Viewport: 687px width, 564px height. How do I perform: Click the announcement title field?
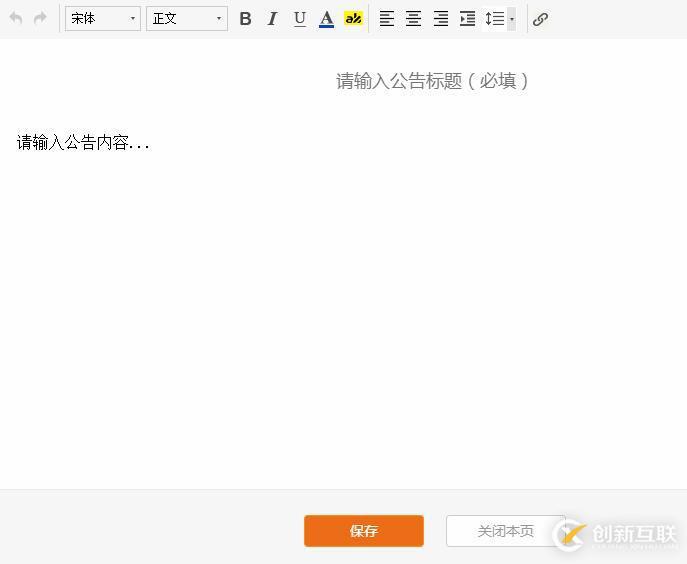[432, 81]
